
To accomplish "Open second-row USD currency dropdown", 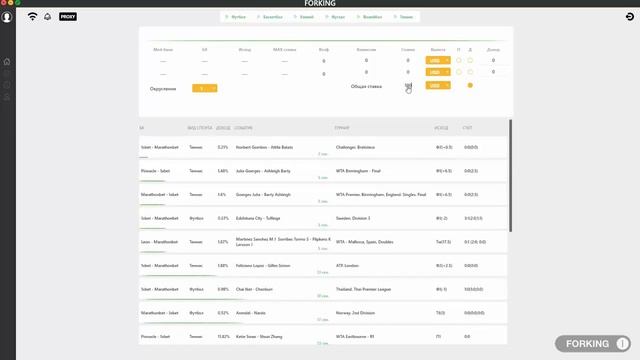I will 438,72.
